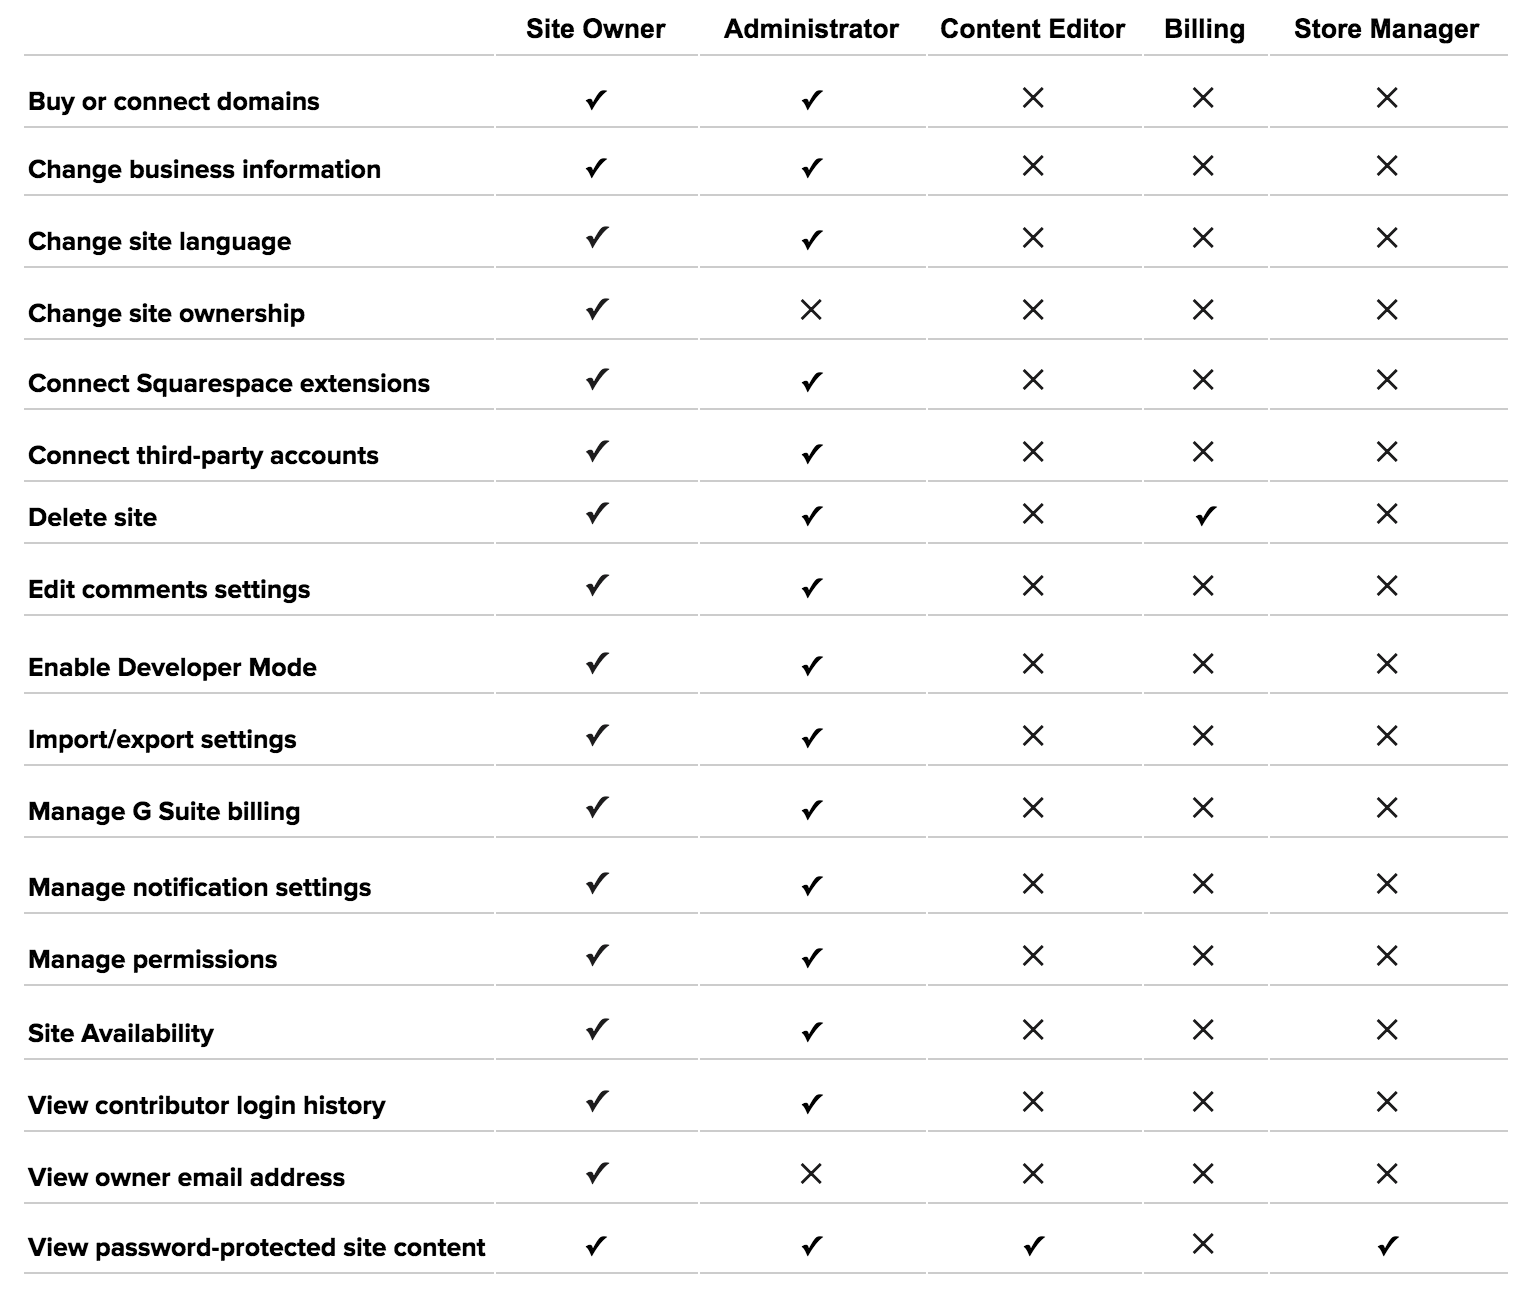Click Content Editor X for Manage permissions
The height and width of the screenshot is (1296, 1540).
click(1033, 956)
